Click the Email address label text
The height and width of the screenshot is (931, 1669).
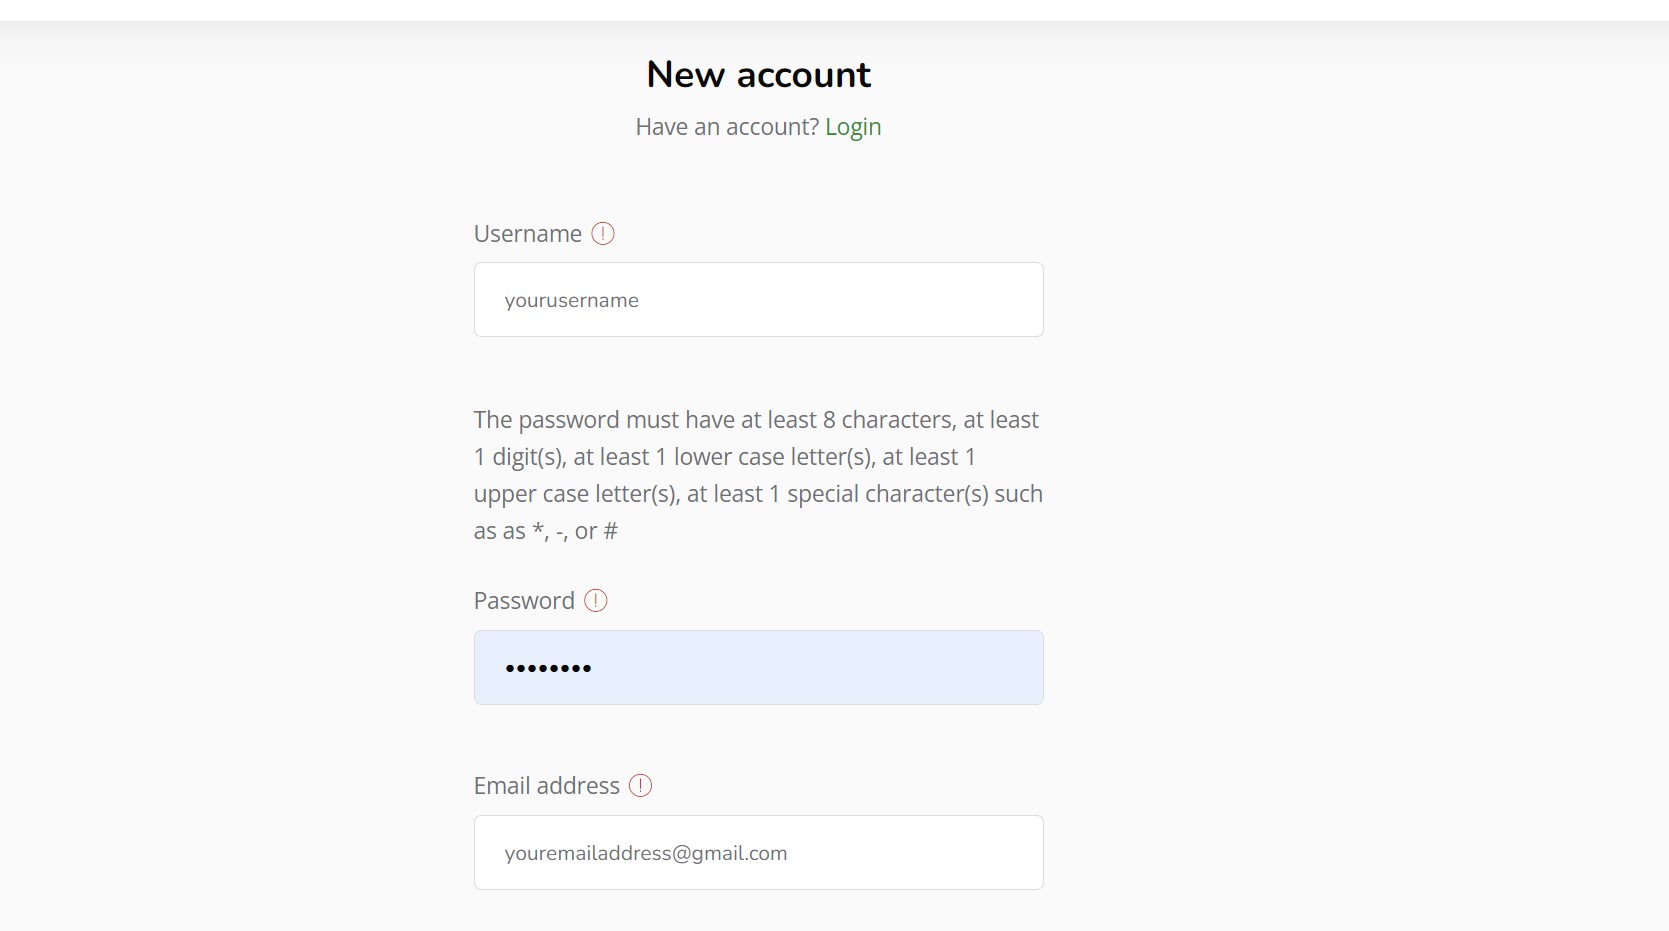click(x=547, y=786)
